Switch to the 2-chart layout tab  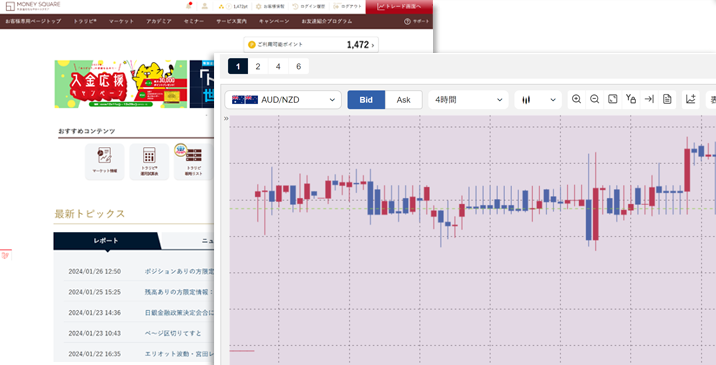[x=258, y=66]
